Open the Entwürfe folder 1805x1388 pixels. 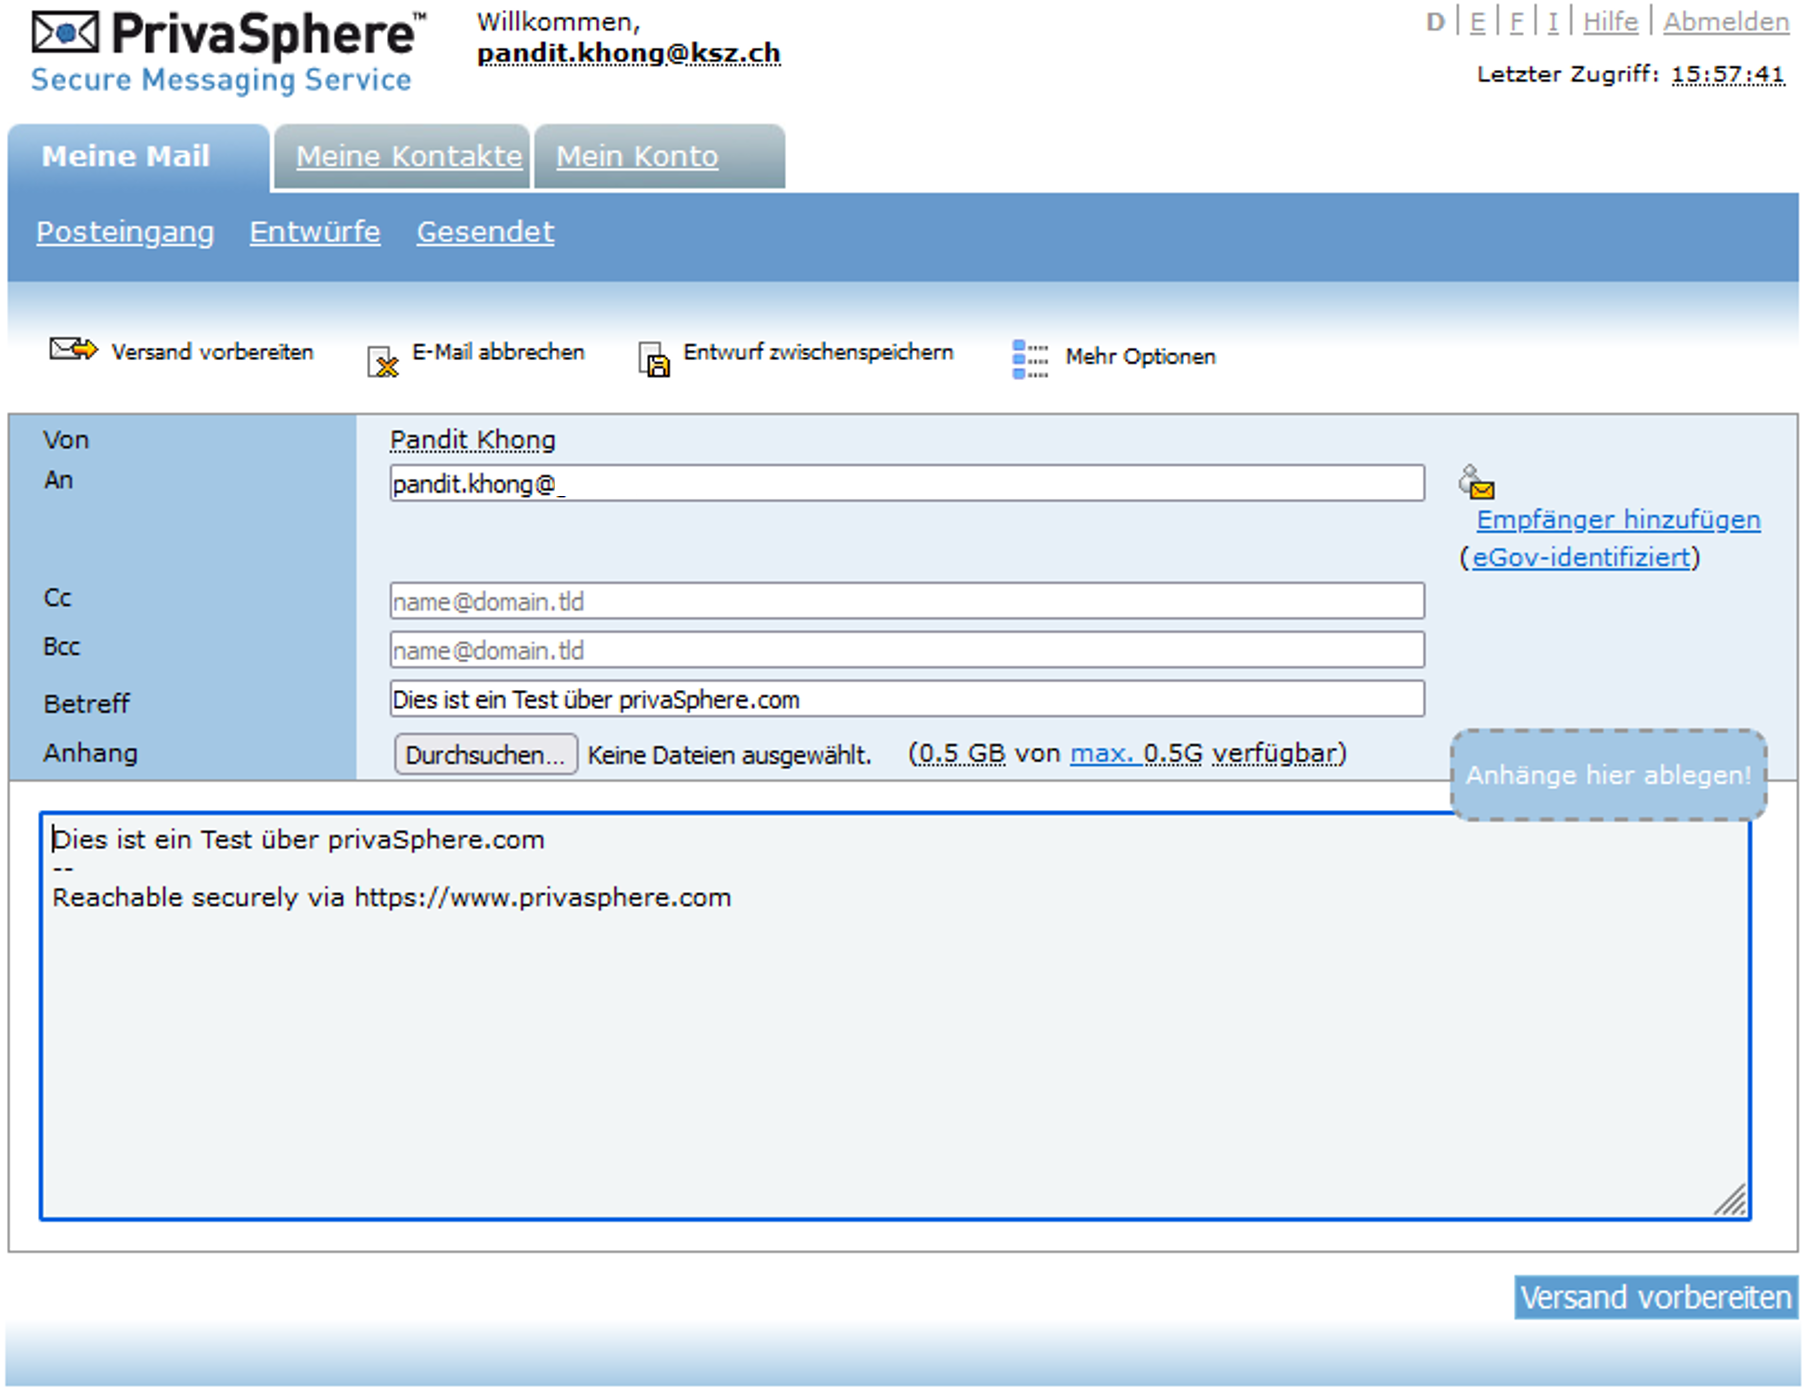315,232
